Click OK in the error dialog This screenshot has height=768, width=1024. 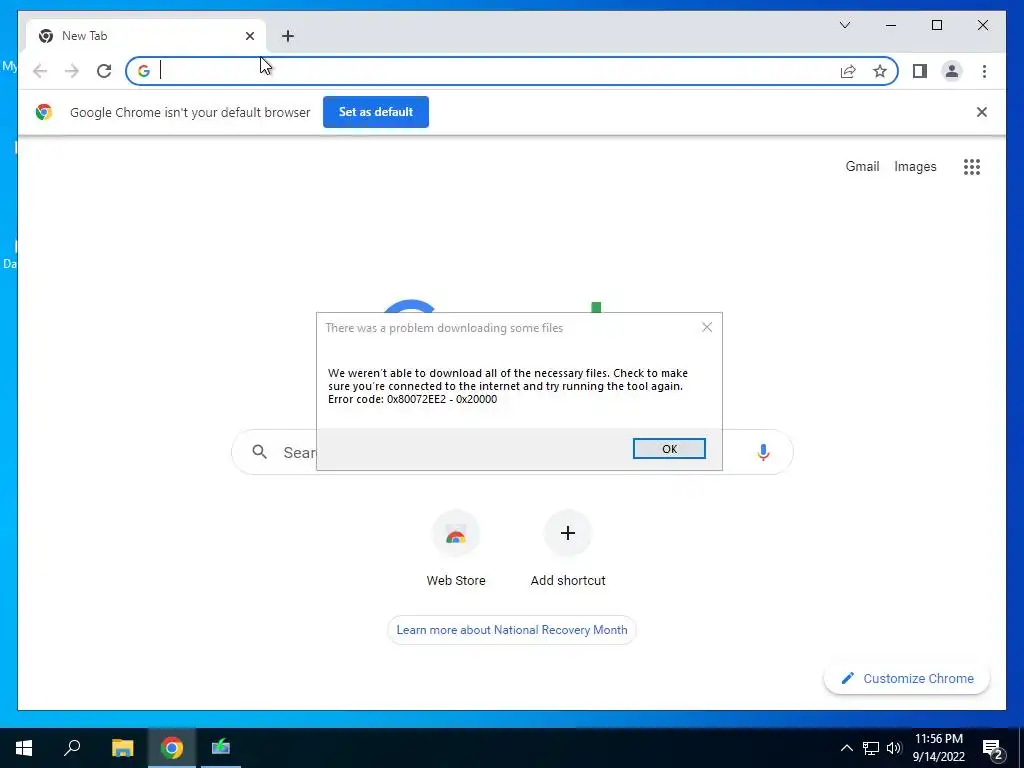coord(669,449)
